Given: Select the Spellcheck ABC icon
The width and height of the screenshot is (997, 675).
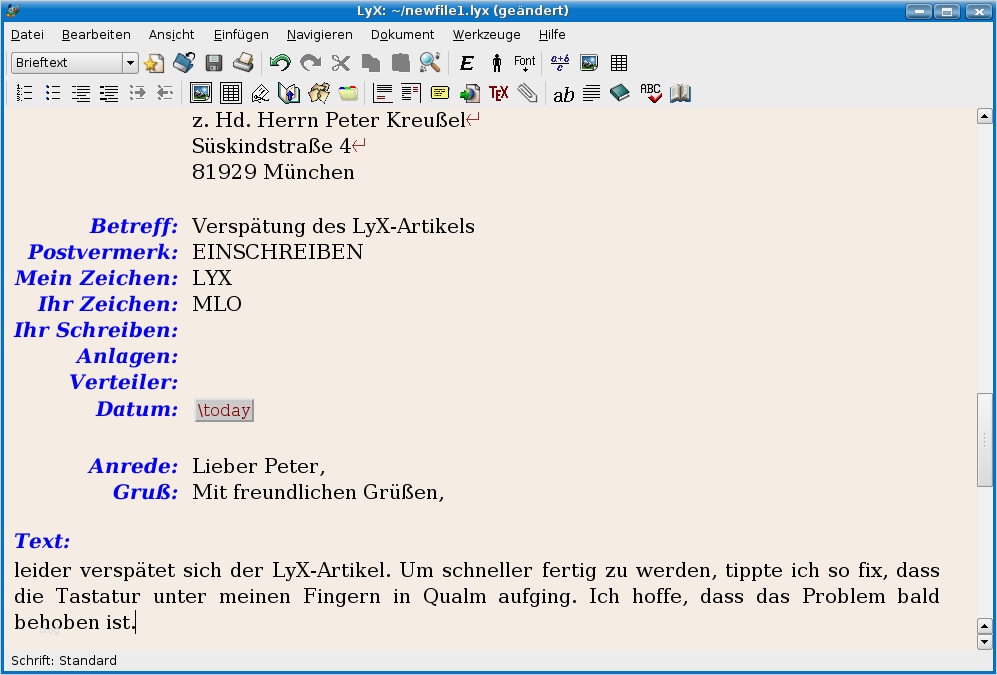Looking at the screenshot, I should 650,93.
